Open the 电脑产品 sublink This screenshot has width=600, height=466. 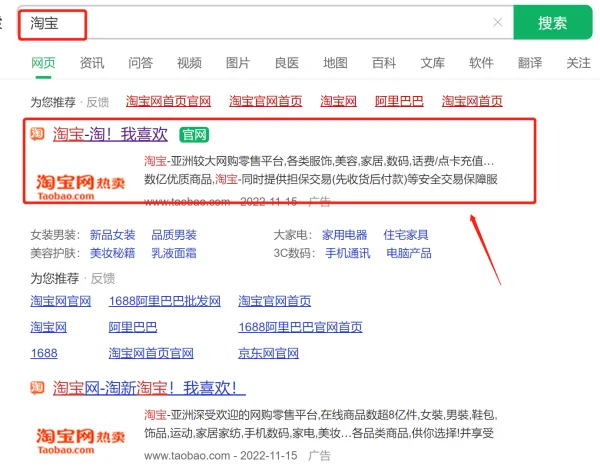coord(409,253)
